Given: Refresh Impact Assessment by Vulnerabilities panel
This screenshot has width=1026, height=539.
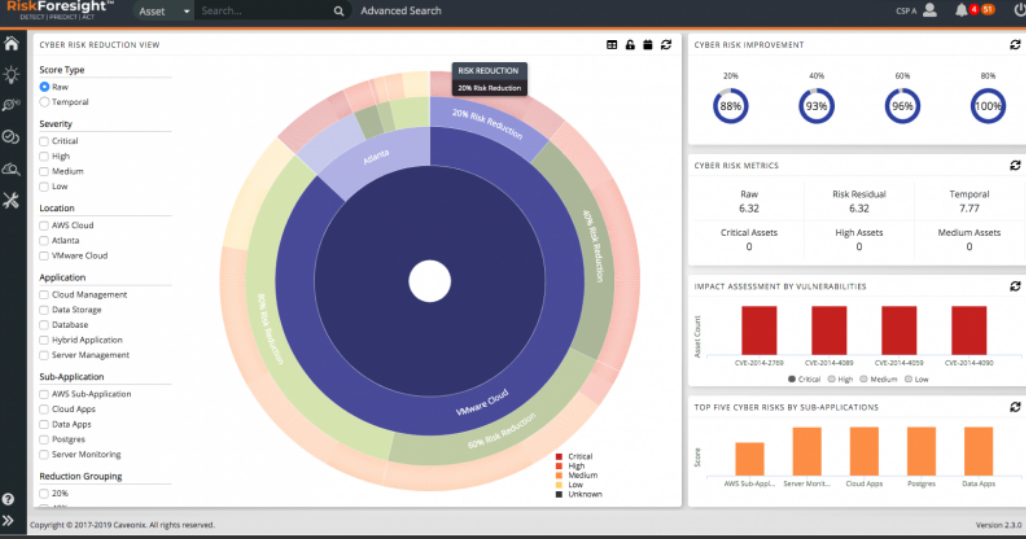Looking at the screenshot, I should click(x=1015, y=286).
